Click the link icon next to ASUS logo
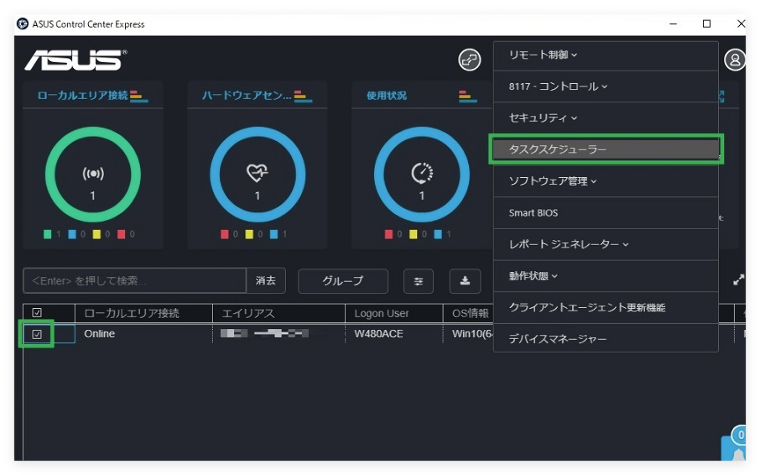Screen dimensions: 760x475 [x=469, y=60]
